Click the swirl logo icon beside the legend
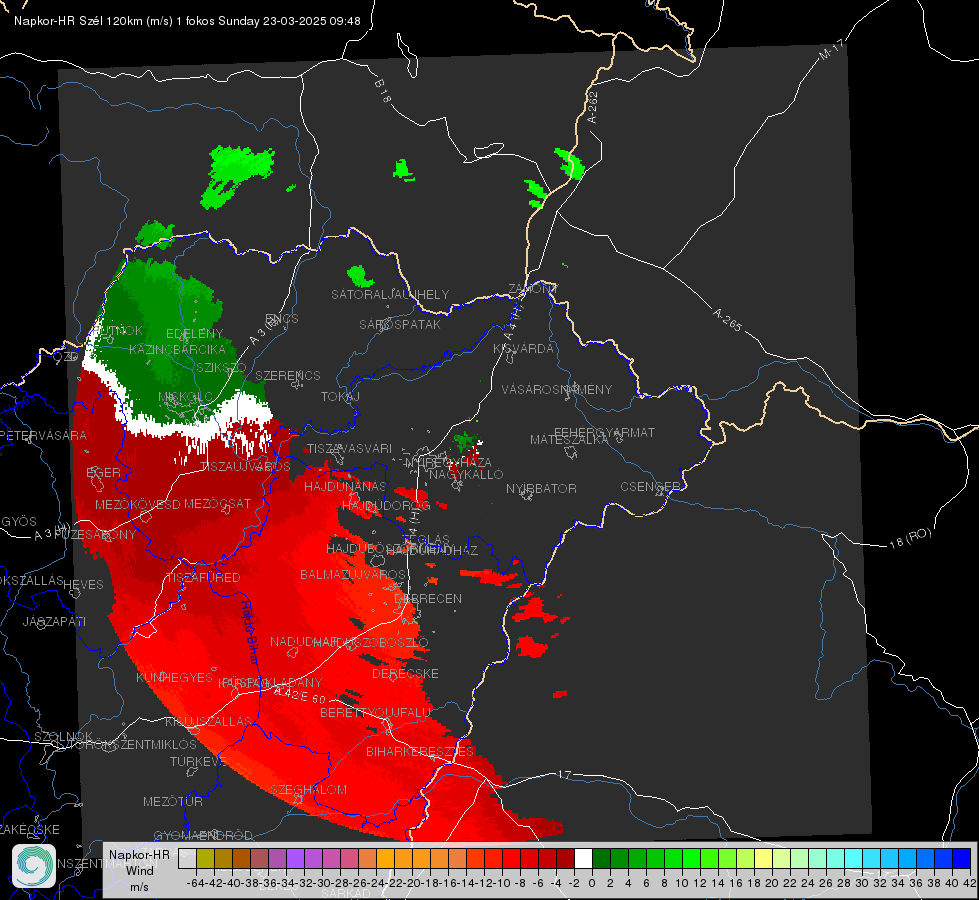The height and width of the screenshot is (900, 979). 34,866
